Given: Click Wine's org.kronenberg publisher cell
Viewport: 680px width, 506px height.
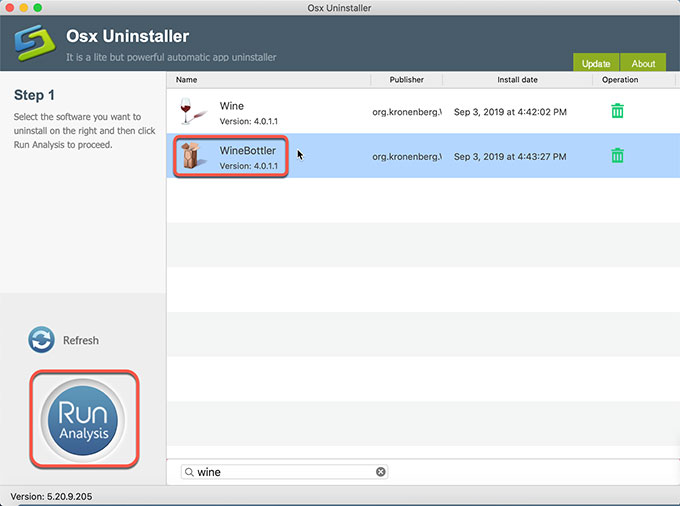Looking at the screenshot, I should (407, 112).
